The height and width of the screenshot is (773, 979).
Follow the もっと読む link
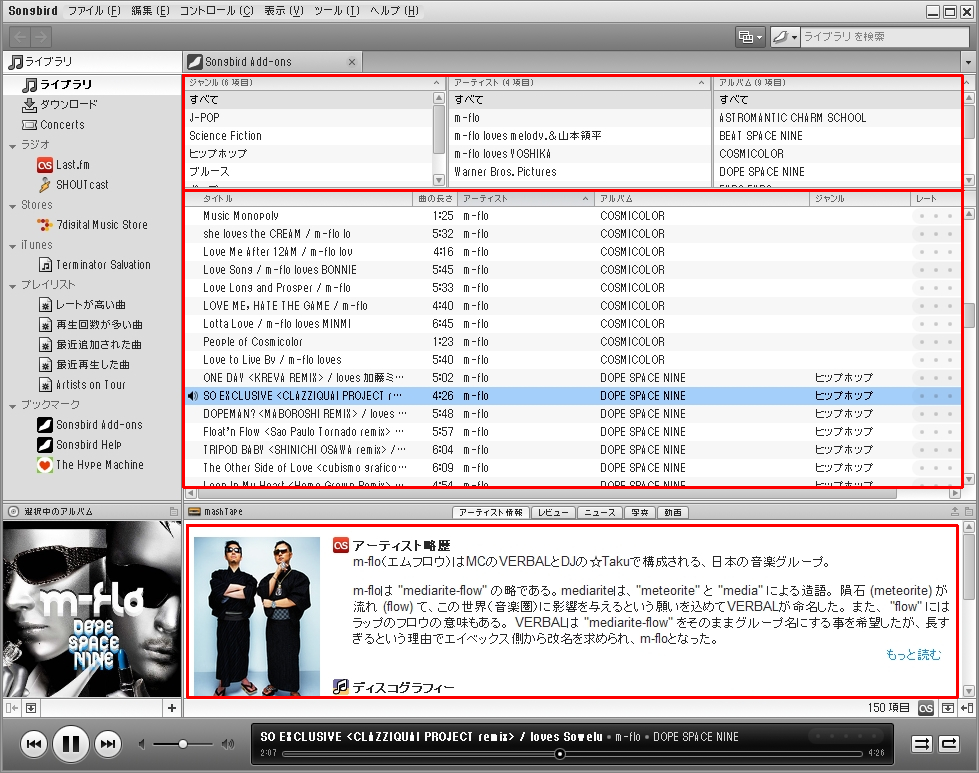point(913,654)
